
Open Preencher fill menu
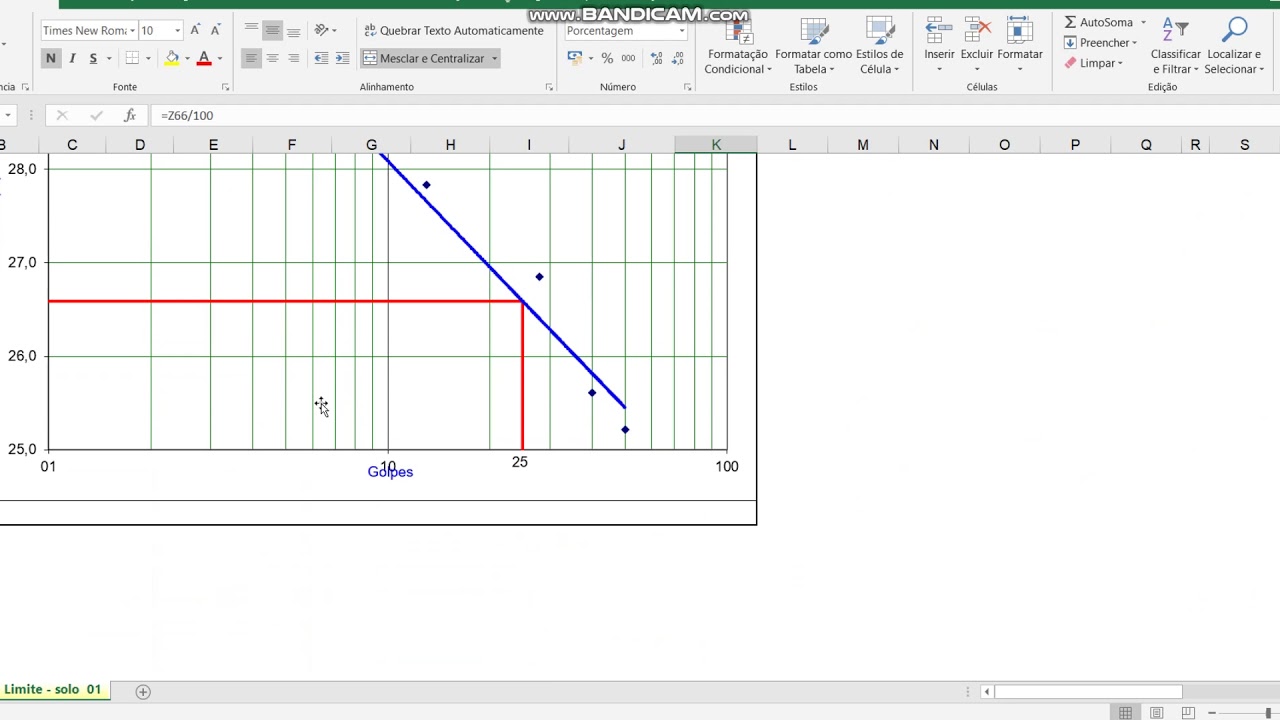tap(1101, 43)
